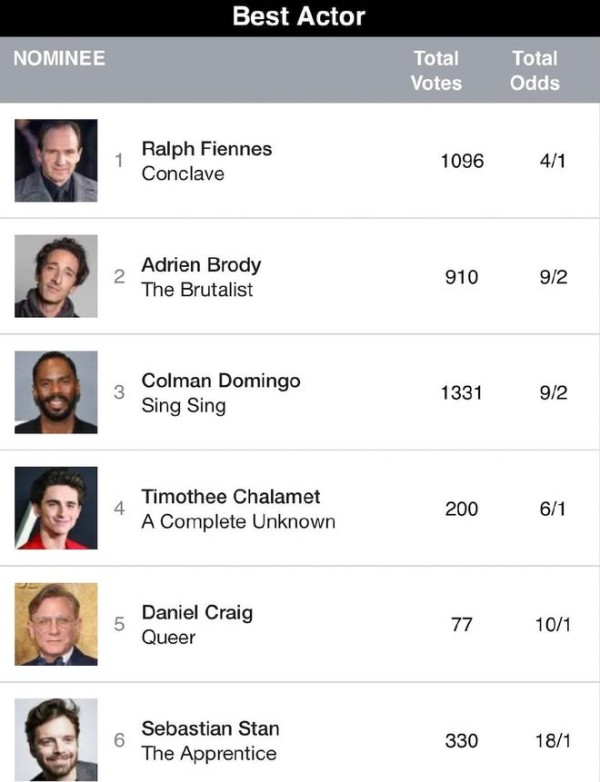Viewport: 600px width, 782px height.
Task: Open the film title The Brutalist
Action: pos(197,289)
